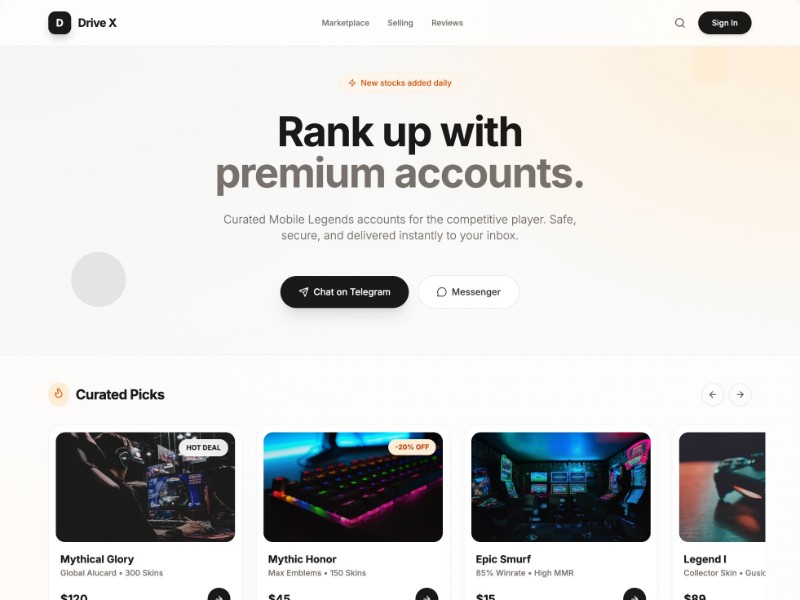
Task: Start a Chat on Telegram
Action: click(344, 292)
